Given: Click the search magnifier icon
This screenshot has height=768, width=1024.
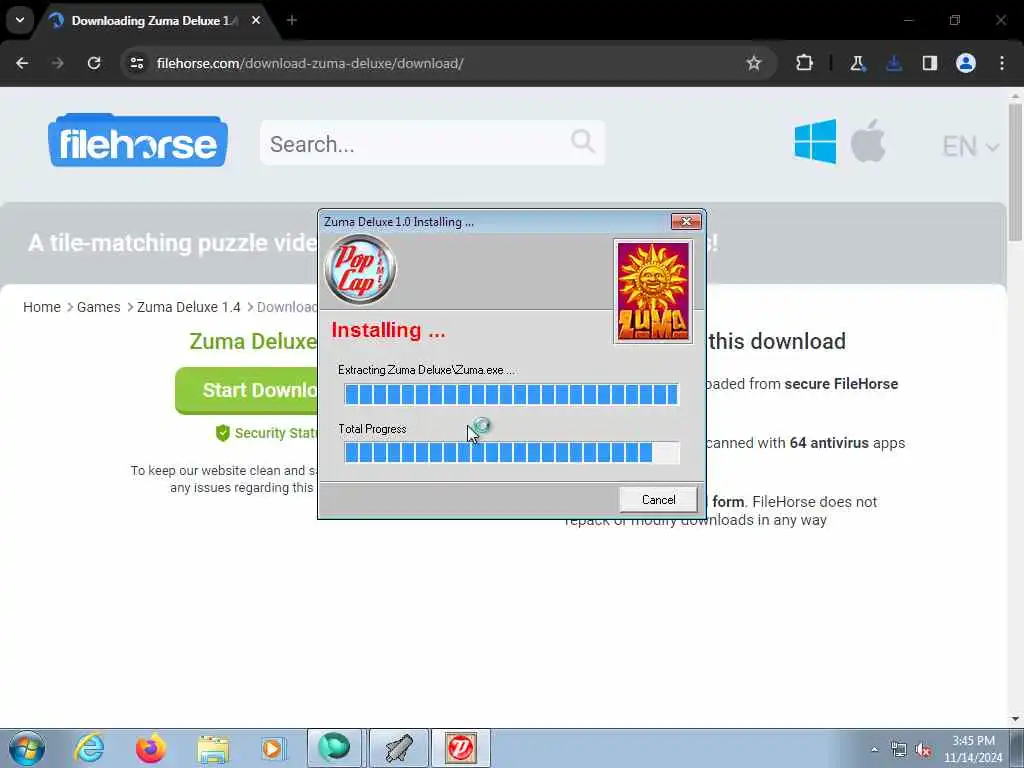Looking at the screenshot, I should [582, 141].
